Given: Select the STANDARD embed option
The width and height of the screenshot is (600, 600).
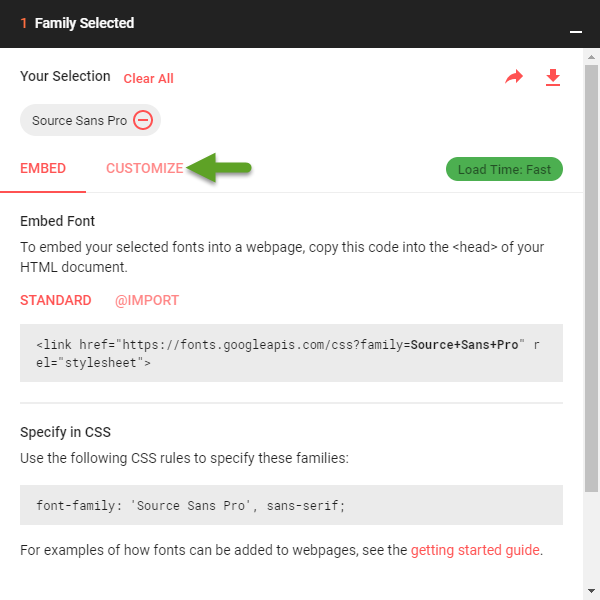Looking at the screenshot, I should pyautogui.click(x=55, y=300).
